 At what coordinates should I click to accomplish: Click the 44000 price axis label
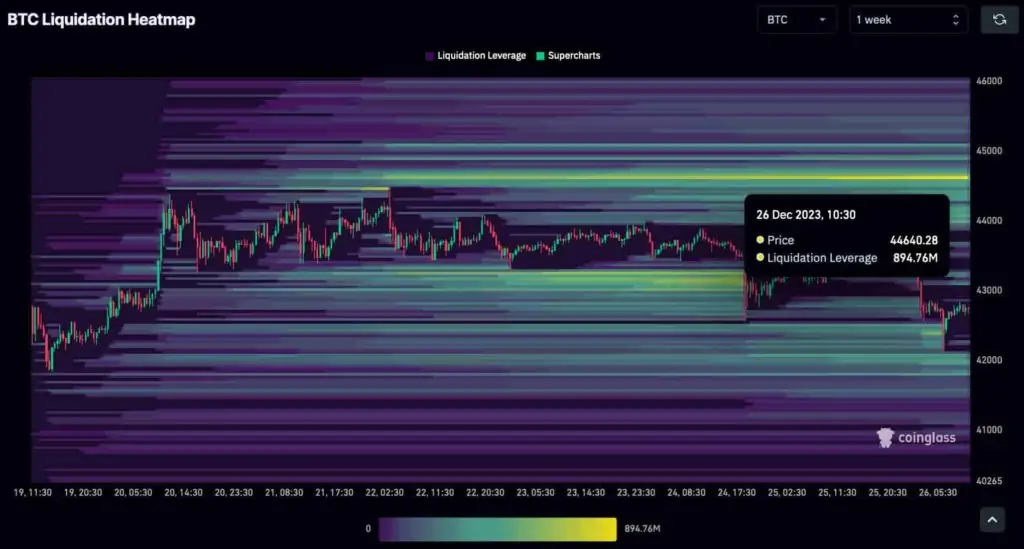coord(989,221)
